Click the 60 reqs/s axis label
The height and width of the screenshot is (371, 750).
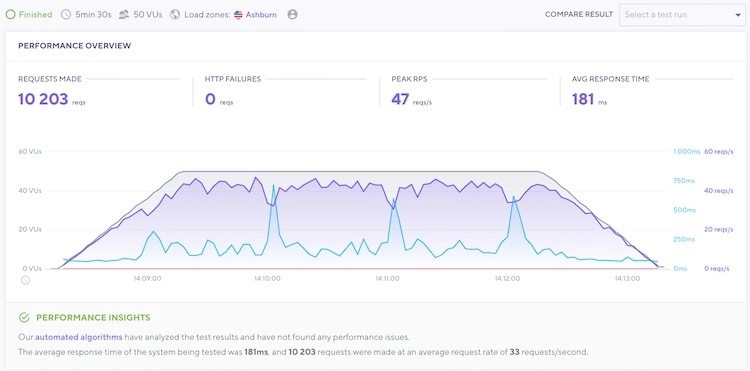point(719,152)
